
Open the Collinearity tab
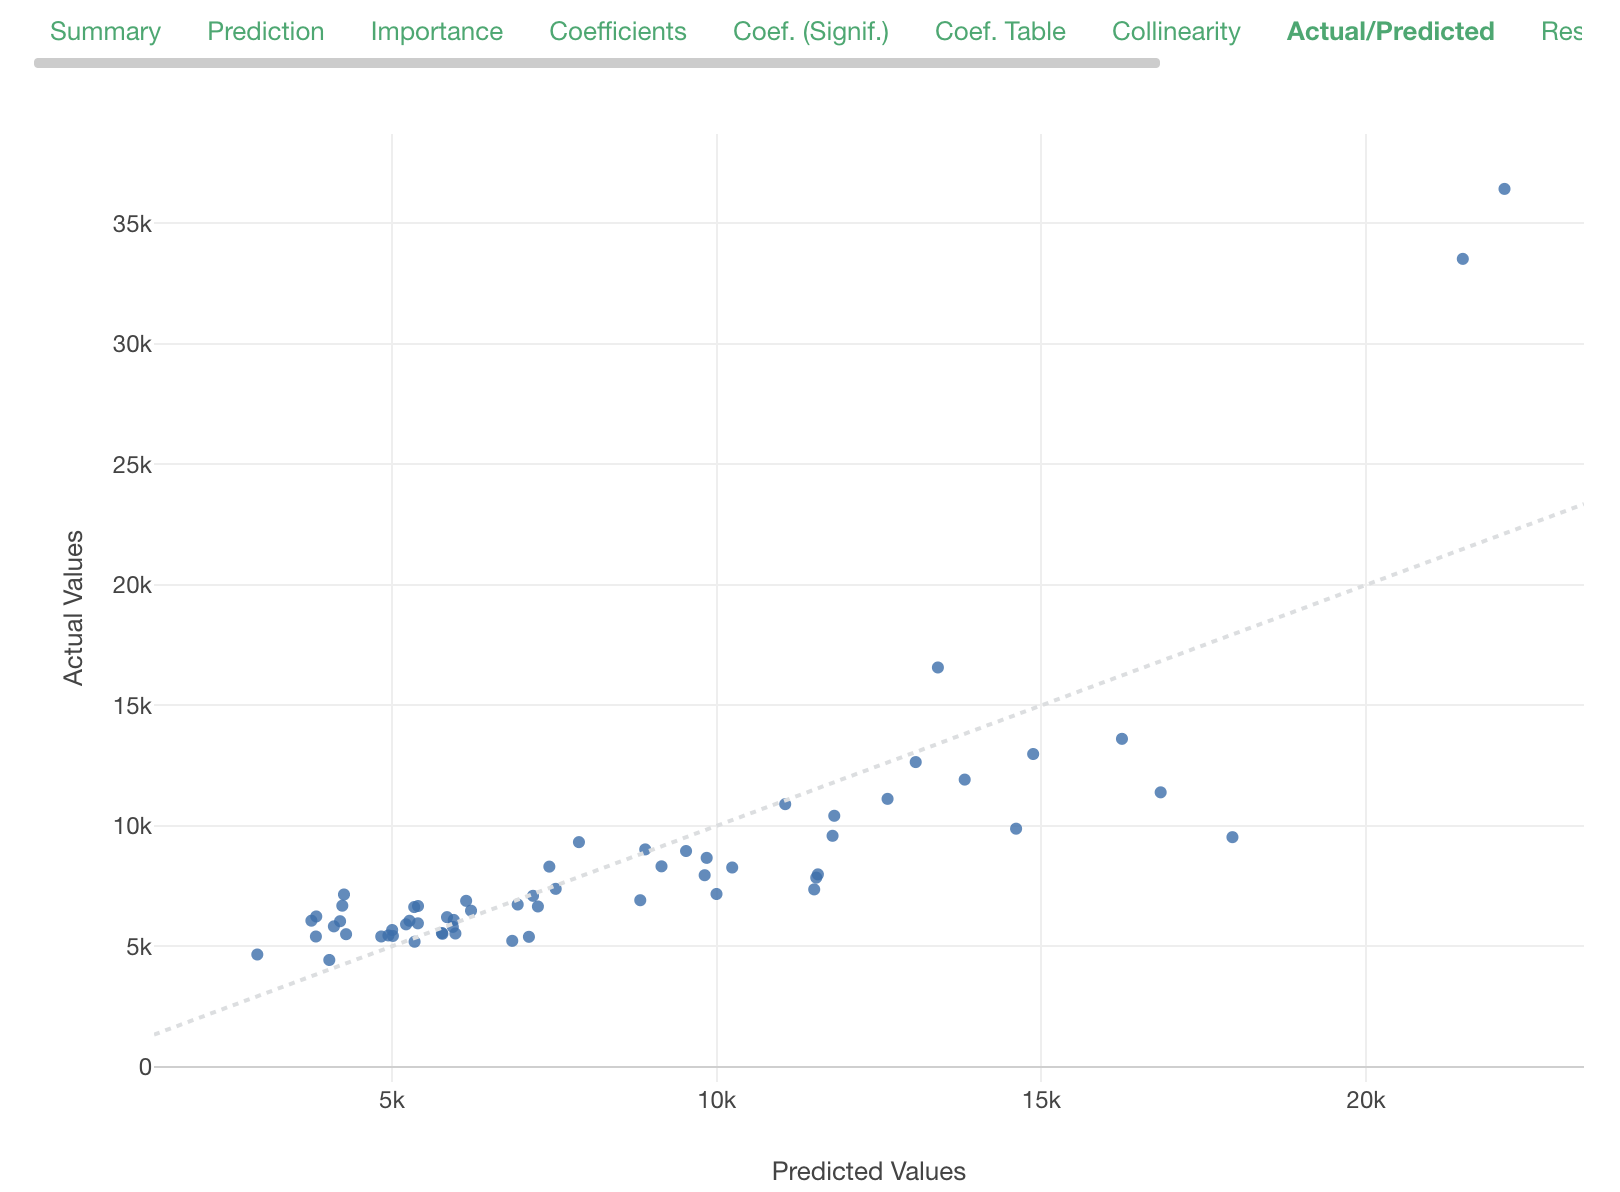[1176, 32]
